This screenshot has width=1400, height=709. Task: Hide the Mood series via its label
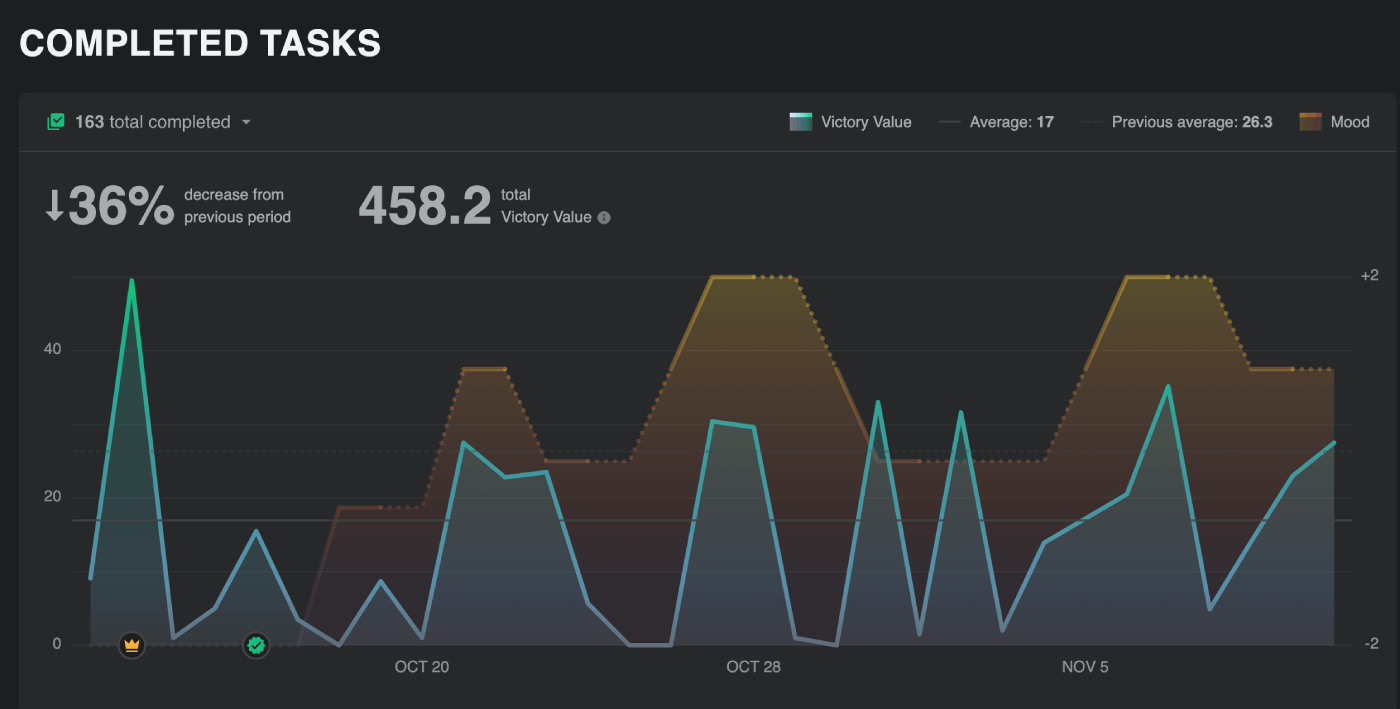[x=1350, y=122]
